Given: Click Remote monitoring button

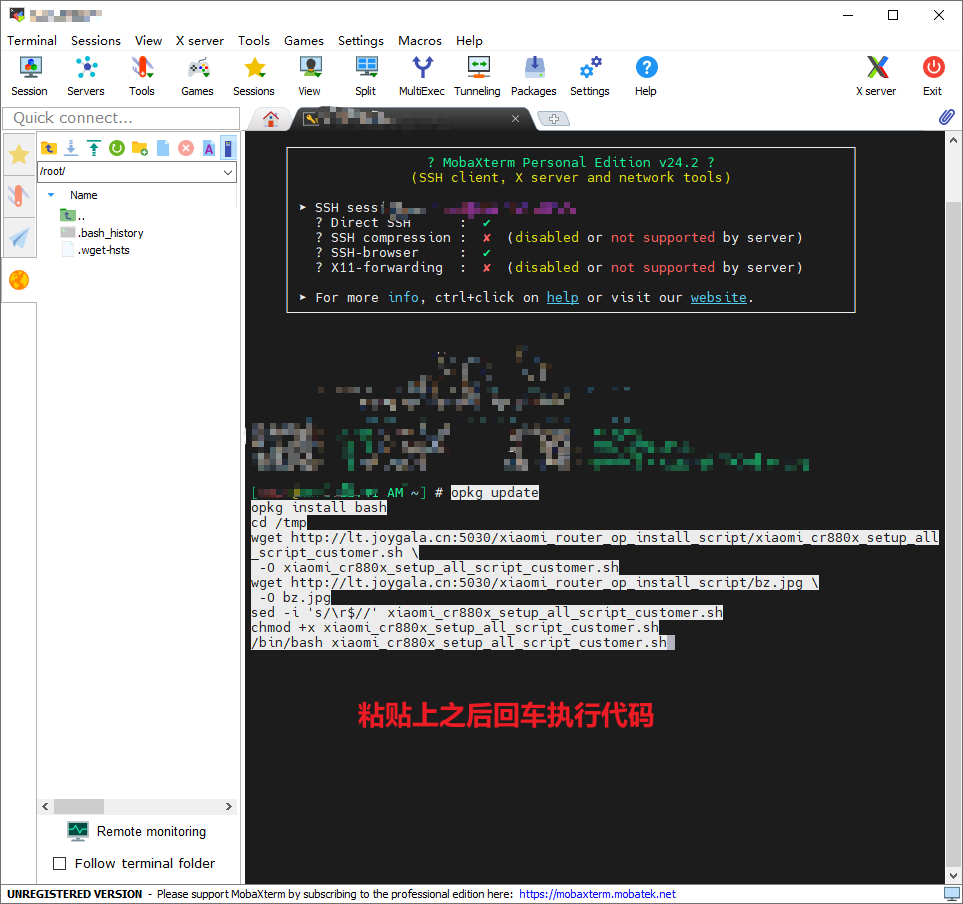Looking at the screenshot, I should point(137,831).
